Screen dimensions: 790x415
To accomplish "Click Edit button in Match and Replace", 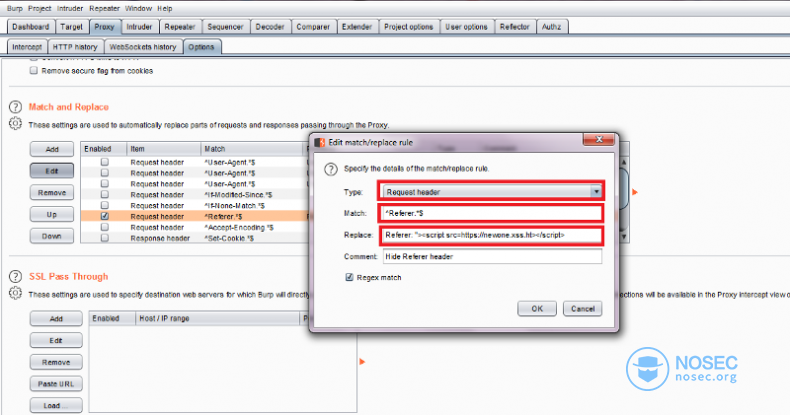I will tap(52, 171).
